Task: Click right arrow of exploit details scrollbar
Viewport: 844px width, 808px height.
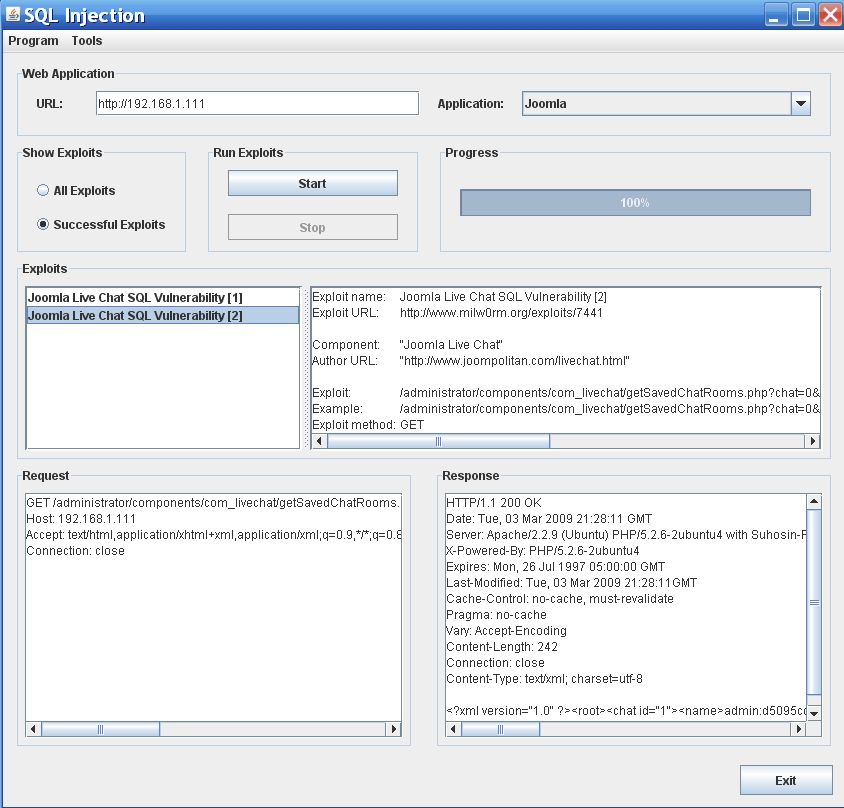Action: (x=812, y=441)
